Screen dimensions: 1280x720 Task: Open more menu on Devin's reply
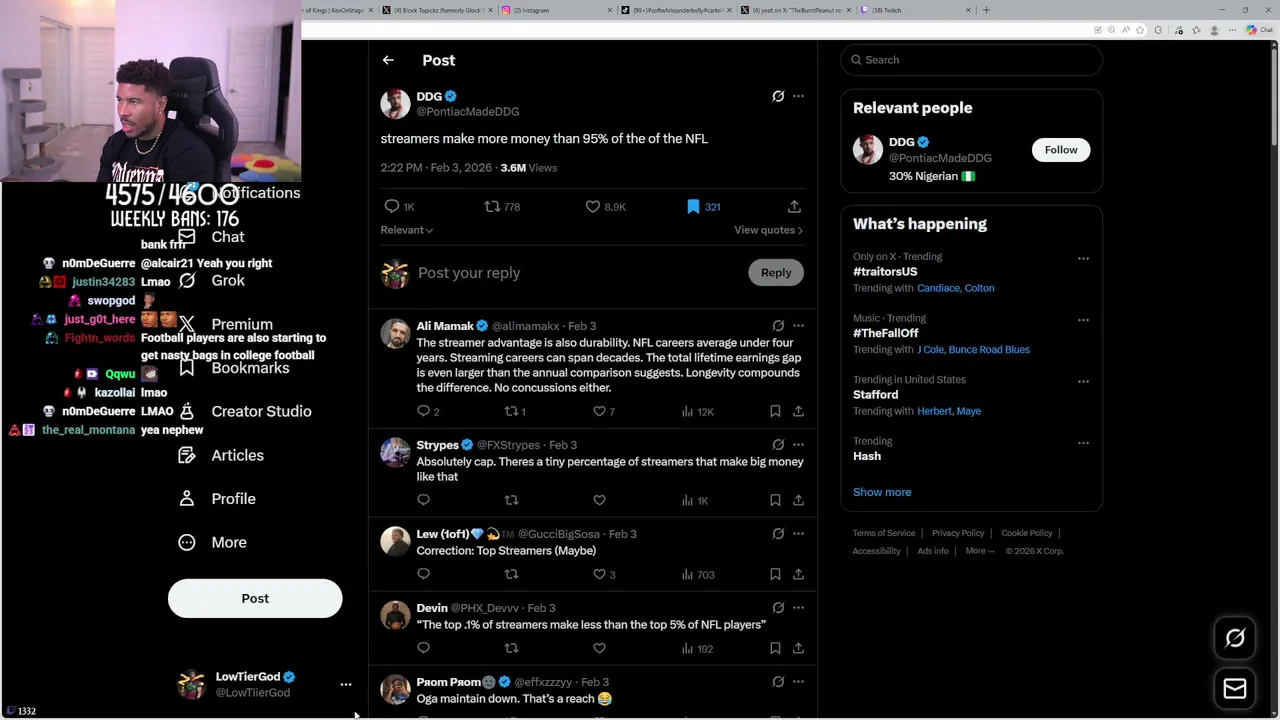(x=798, y=607)
